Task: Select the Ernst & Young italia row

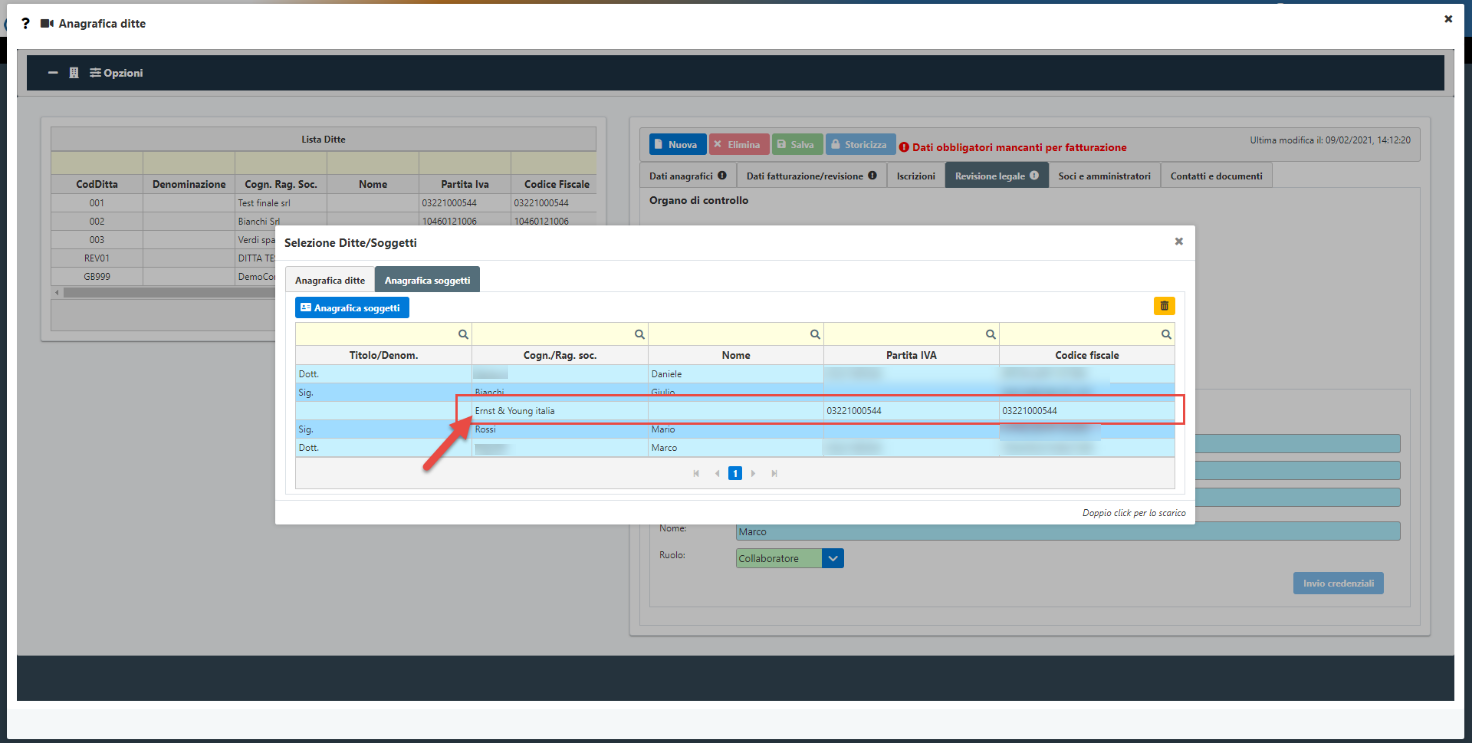Action: [x=735, y=411]
